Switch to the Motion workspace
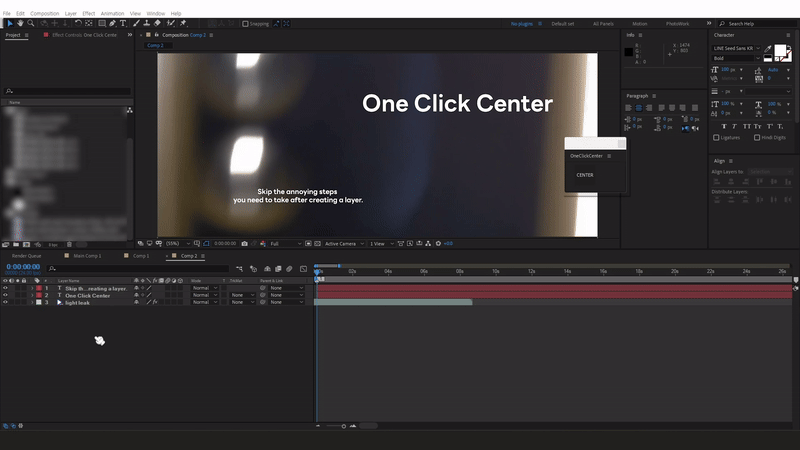The image size is (800, 450). coord(639,22)
